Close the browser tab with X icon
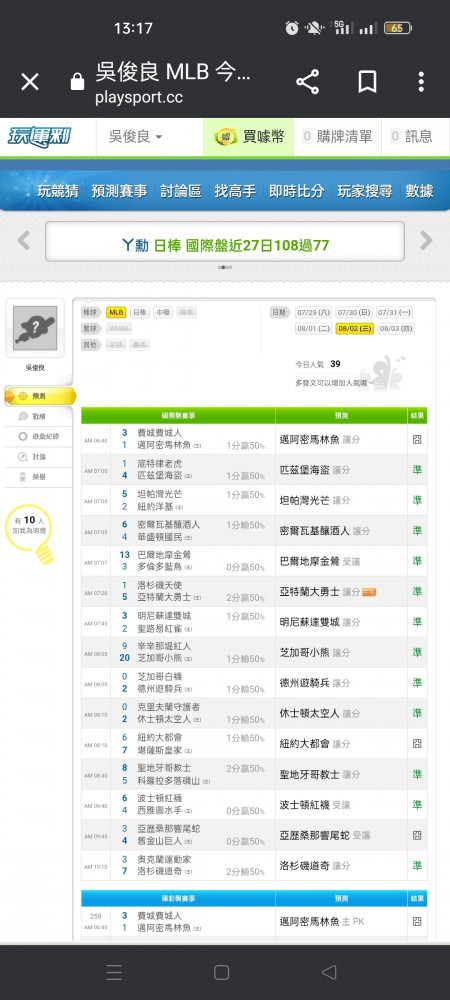This screenshot has width=450, height=1000. [30, 82]
